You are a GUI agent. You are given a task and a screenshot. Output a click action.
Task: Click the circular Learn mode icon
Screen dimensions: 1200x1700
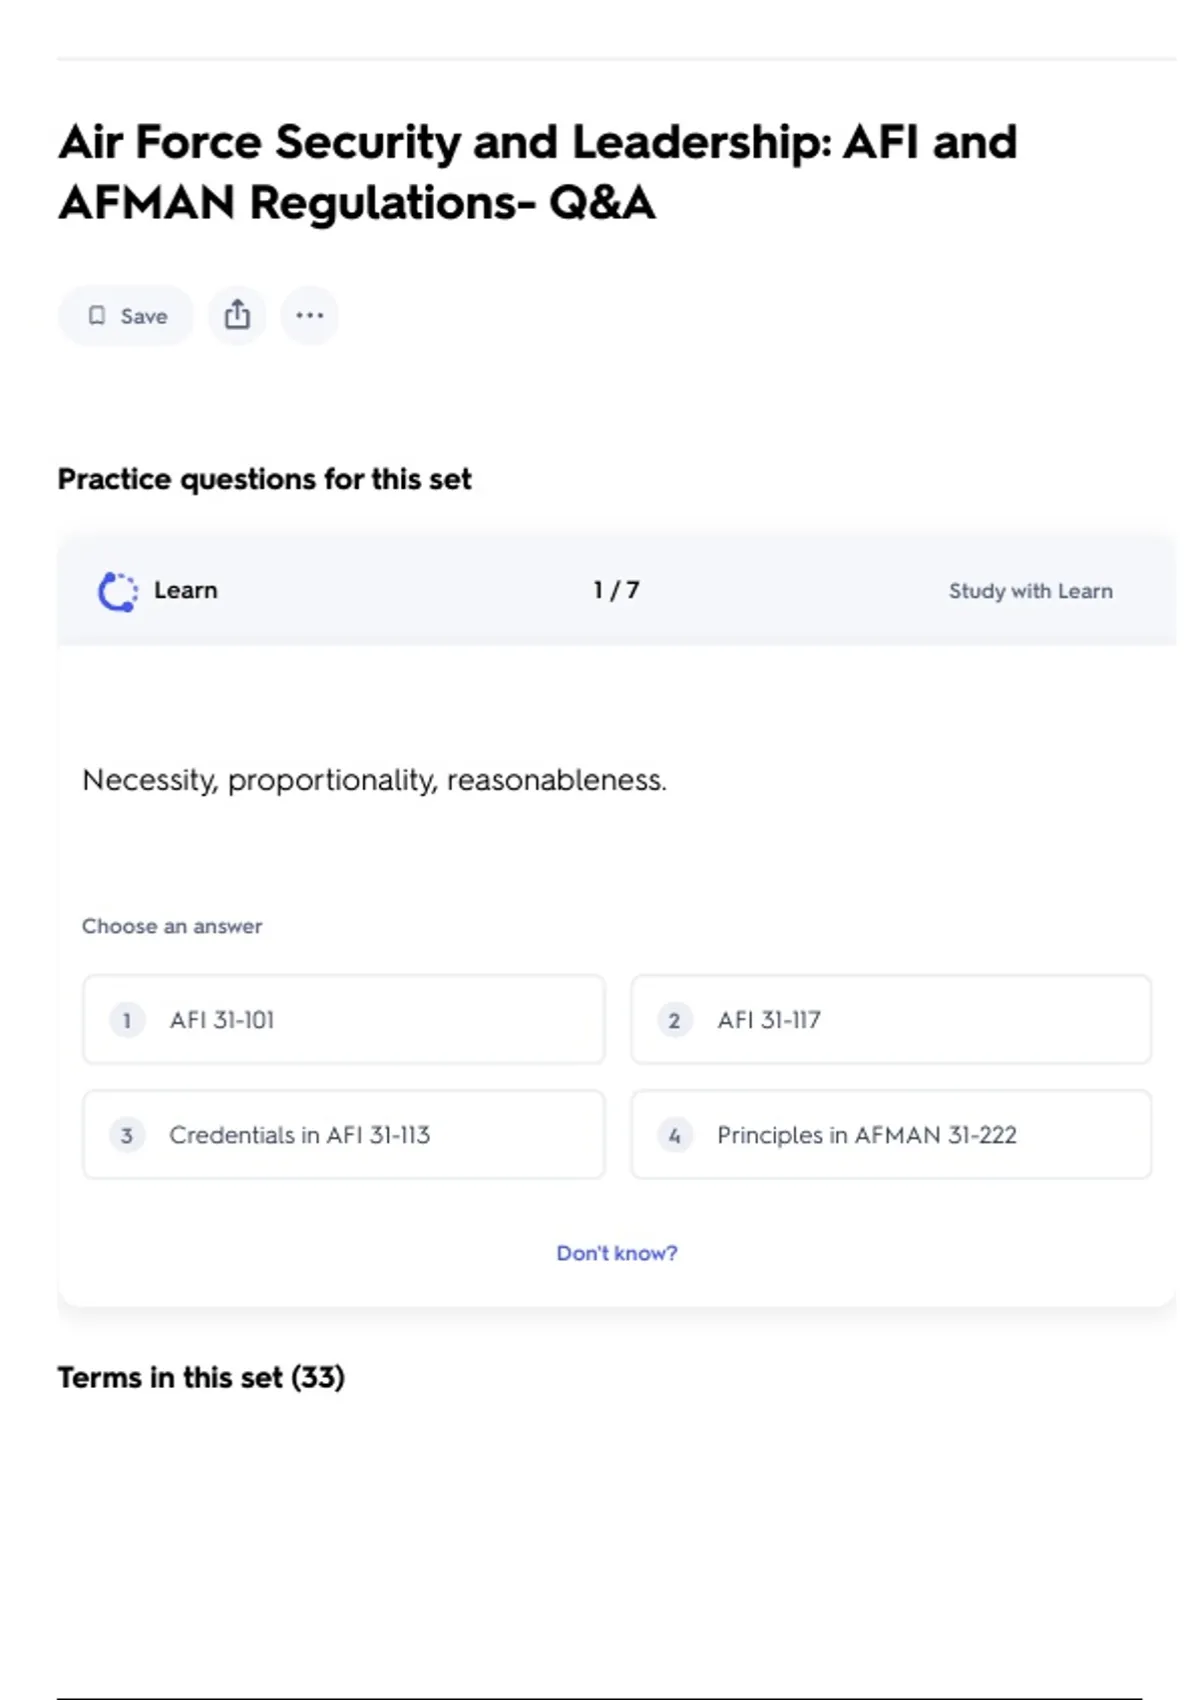(117, 591)
